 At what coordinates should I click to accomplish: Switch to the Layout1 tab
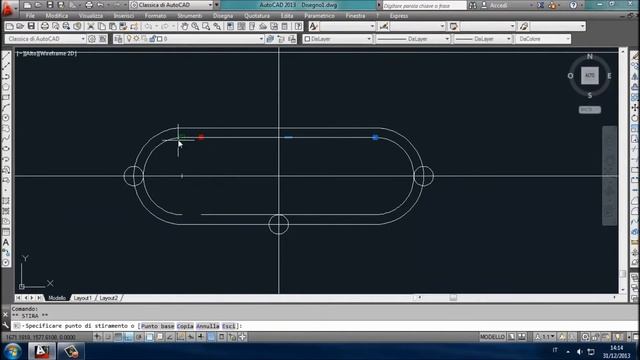82,298
